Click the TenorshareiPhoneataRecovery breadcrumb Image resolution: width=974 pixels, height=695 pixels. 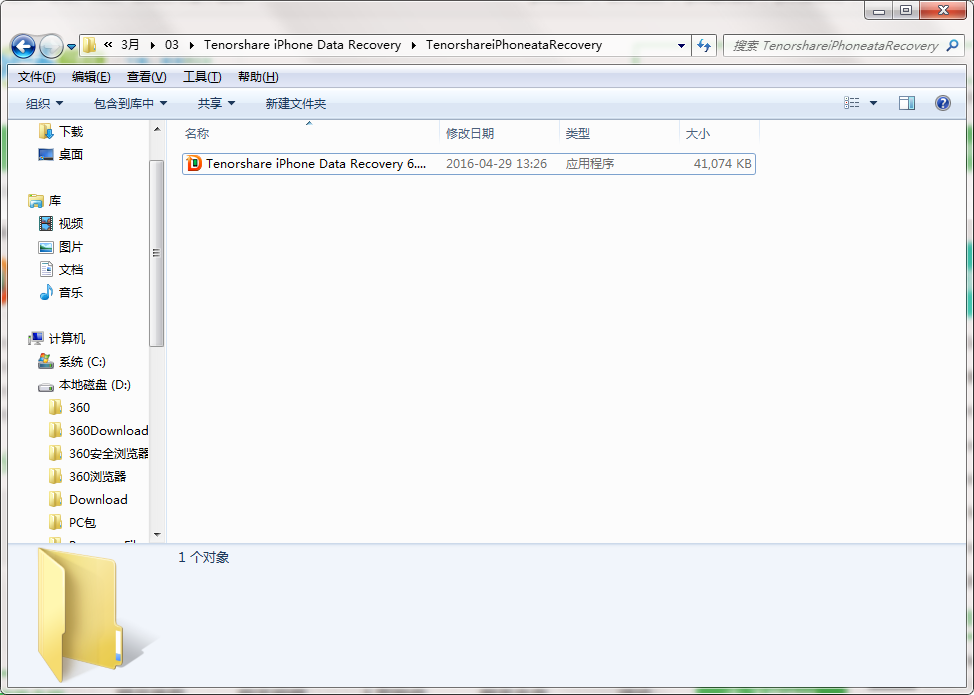514,45
